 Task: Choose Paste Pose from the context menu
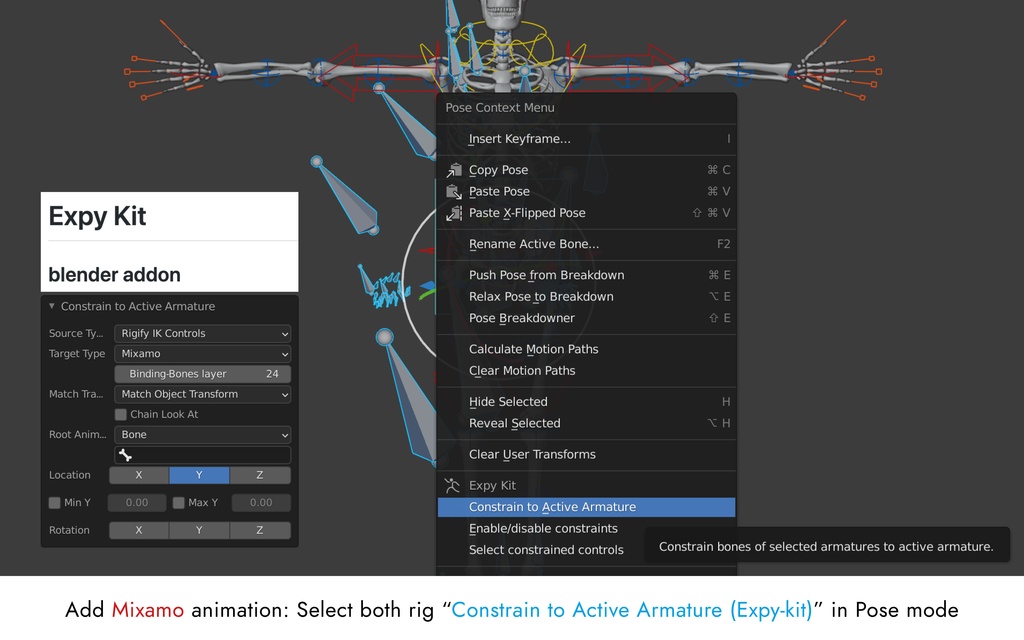tap(586, 191)
